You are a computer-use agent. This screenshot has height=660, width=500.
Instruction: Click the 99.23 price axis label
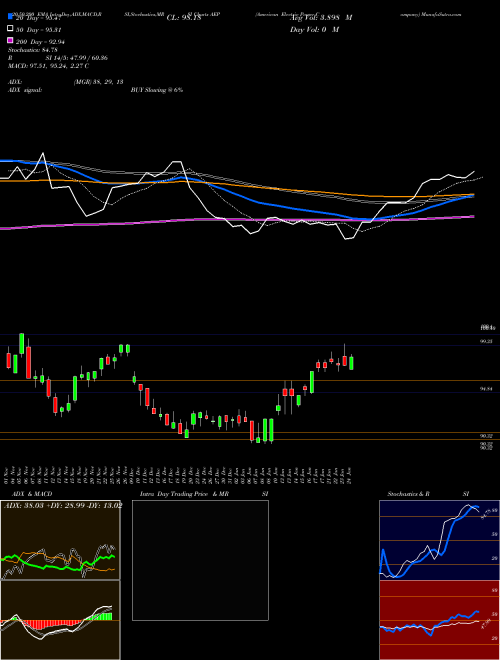pos(487,342)
